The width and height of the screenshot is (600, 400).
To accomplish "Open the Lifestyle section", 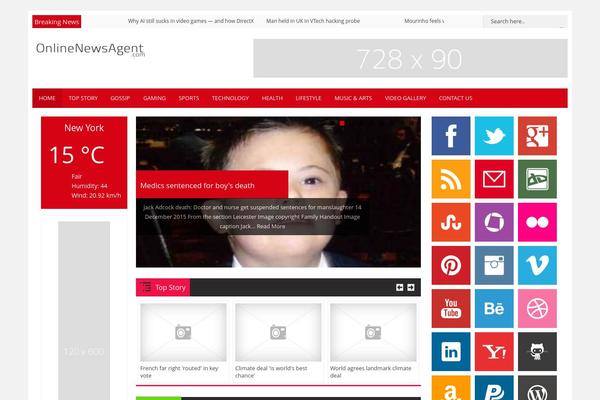I will pos(308,98).
